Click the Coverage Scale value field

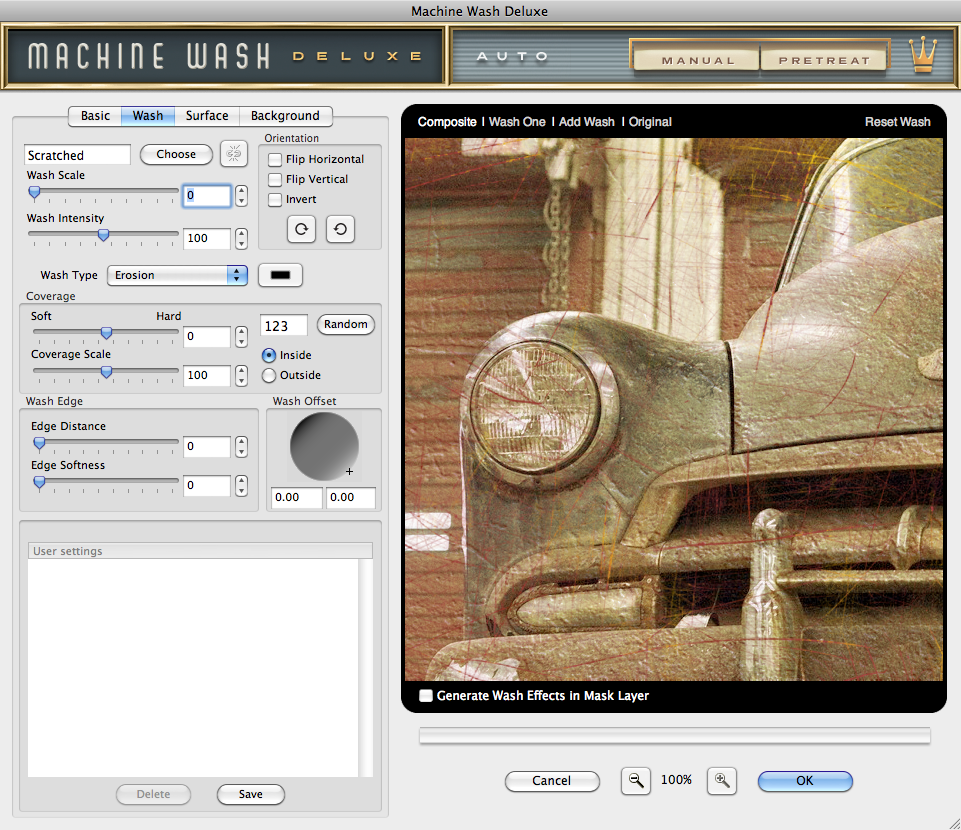[x=207, y=375]
